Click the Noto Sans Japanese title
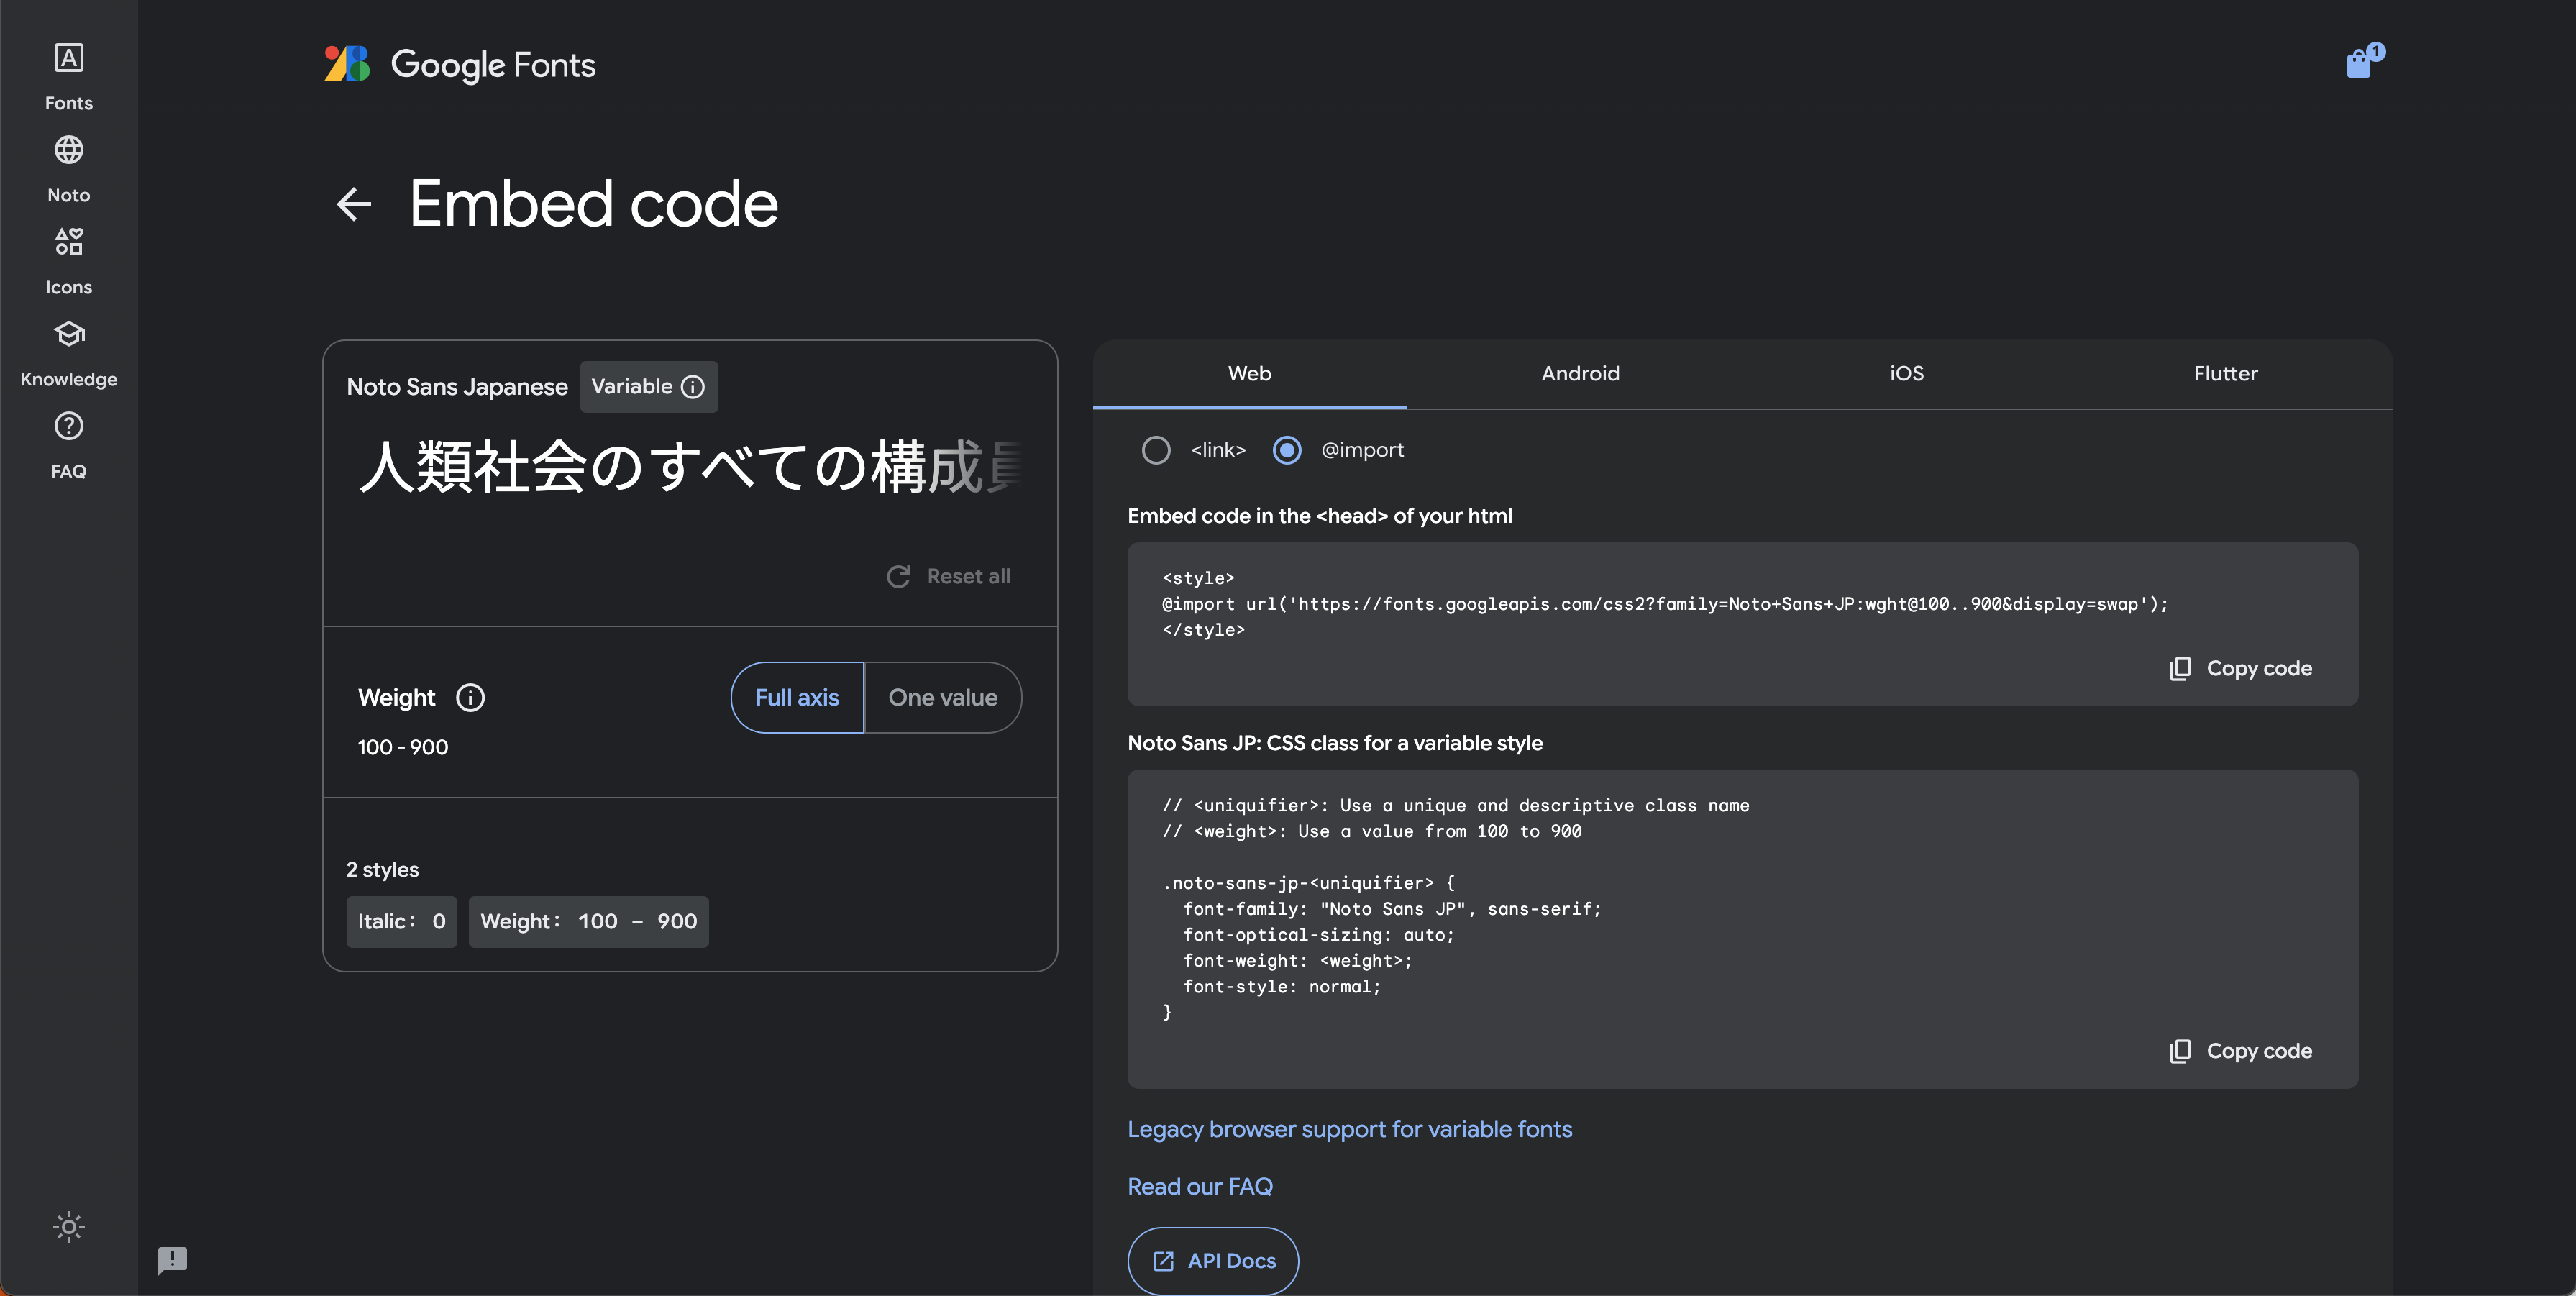 click(457, 387)
